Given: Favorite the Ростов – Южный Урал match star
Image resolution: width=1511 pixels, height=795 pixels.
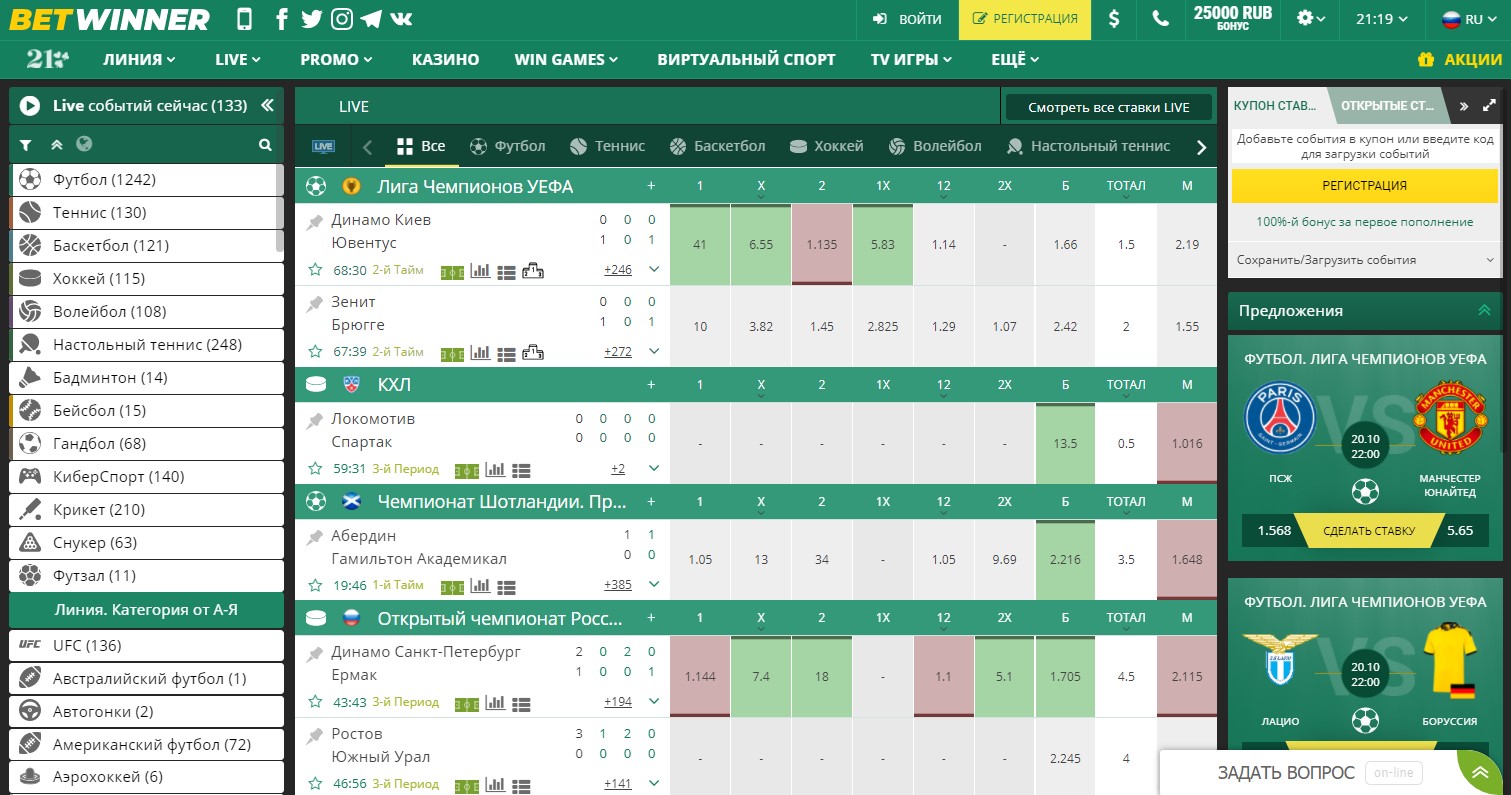Looking at the screenshot, I should point(315,783).
